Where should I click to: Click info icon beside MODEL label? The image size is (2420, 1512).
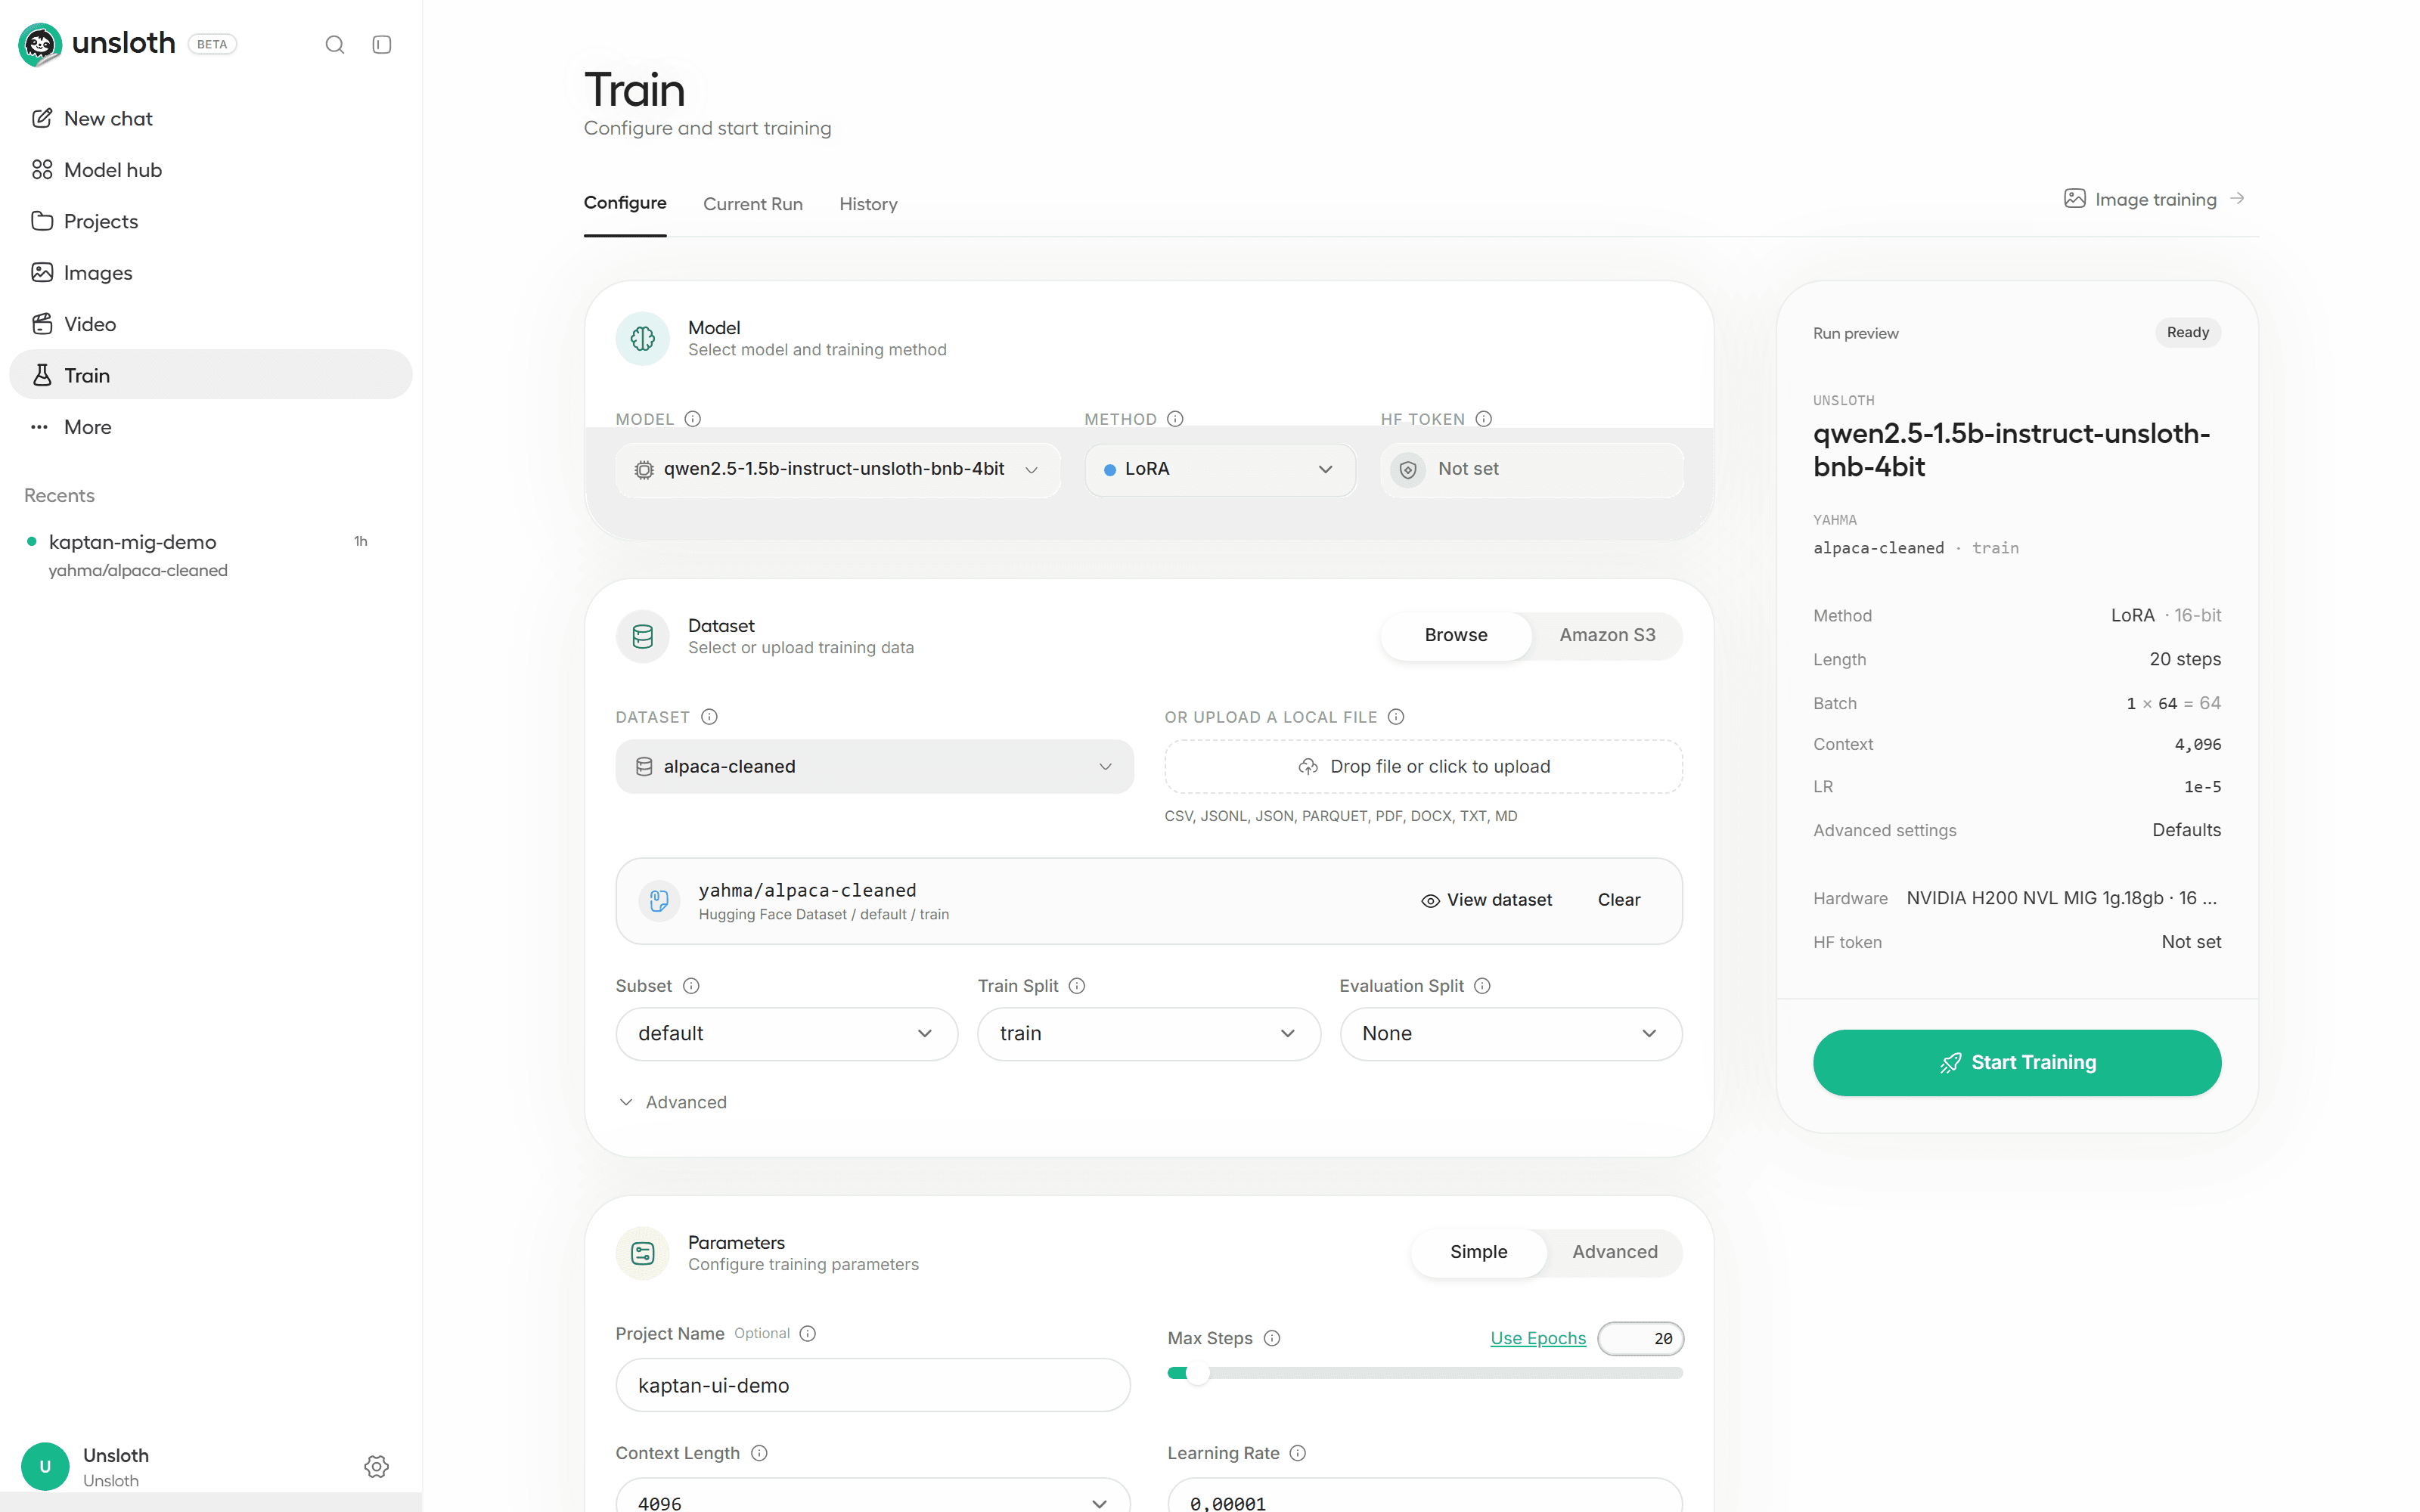(x=693, y=419)
